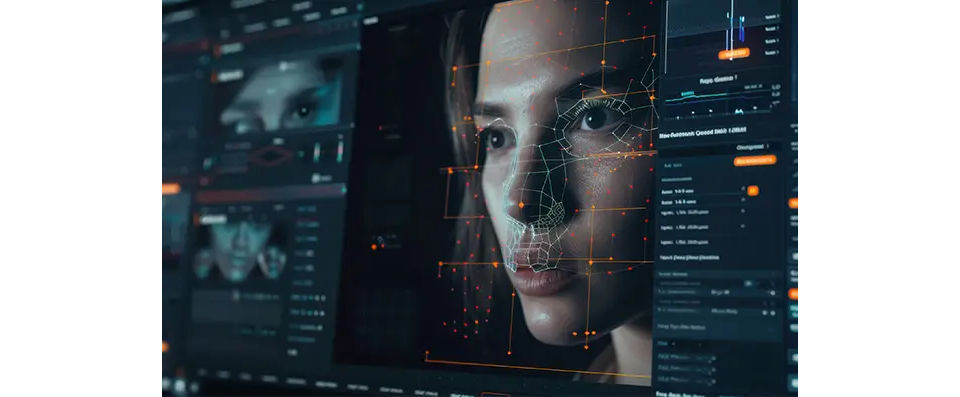Click the orange button under the spike graph
This screenshot has width=960, height=397.
[733, 54]
